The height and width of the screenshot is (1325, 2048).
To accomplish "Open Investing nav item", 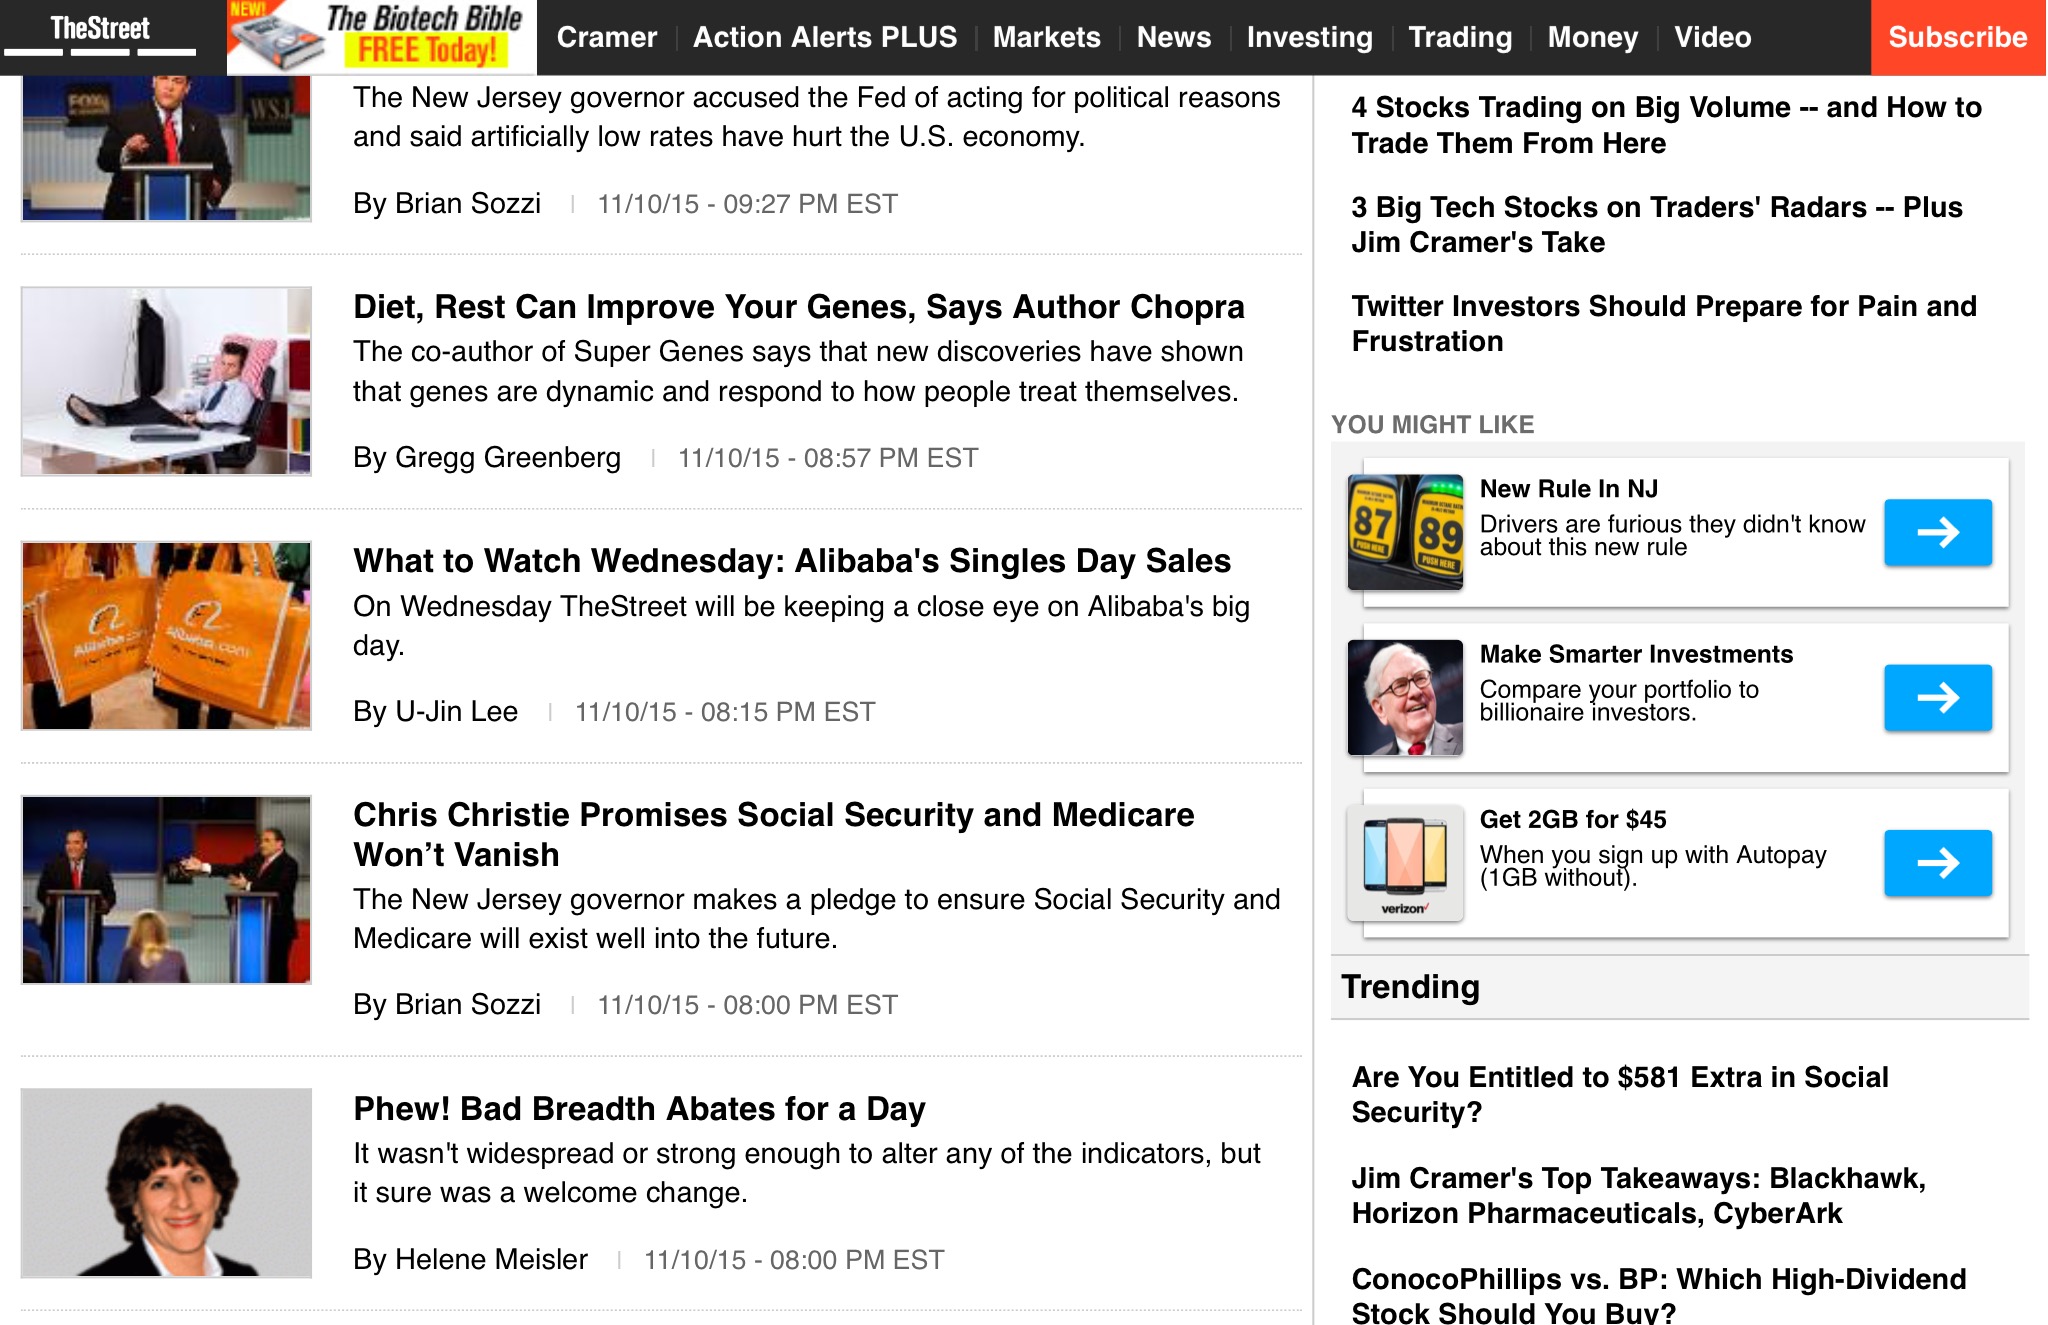I will pos(1309,37).
